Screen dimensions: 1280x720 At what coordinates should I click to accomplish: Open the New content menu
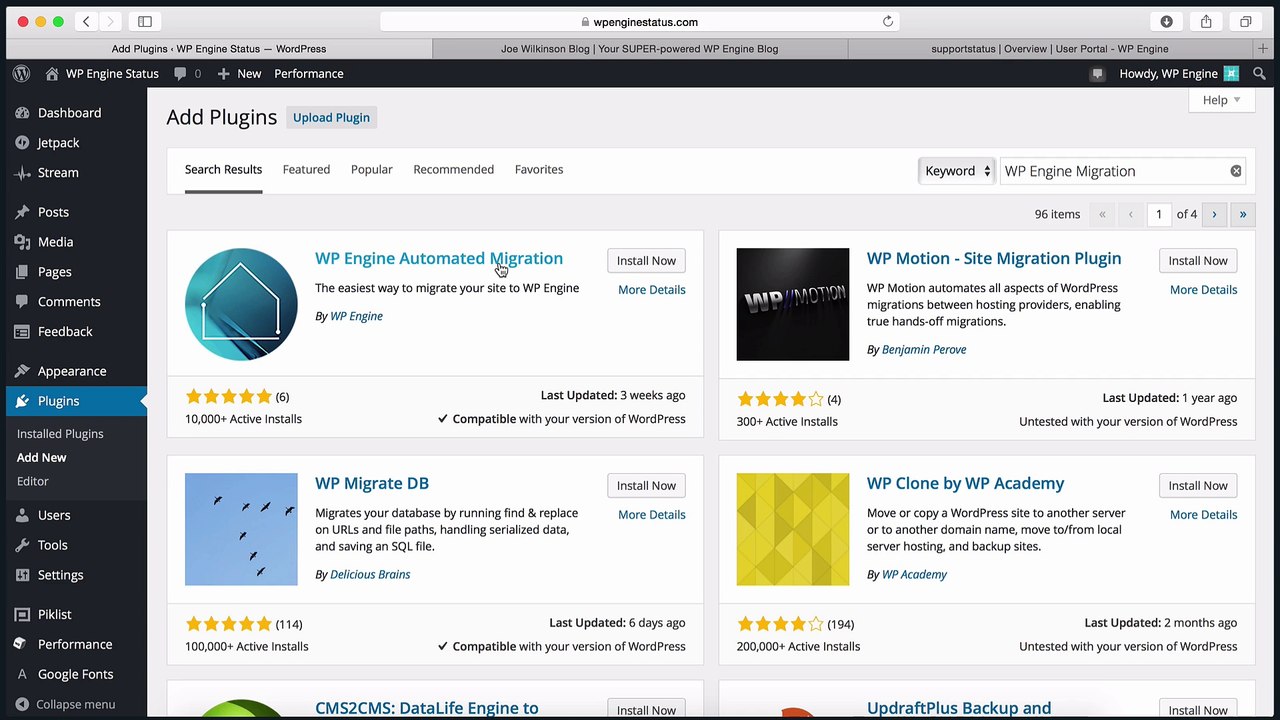239,73
